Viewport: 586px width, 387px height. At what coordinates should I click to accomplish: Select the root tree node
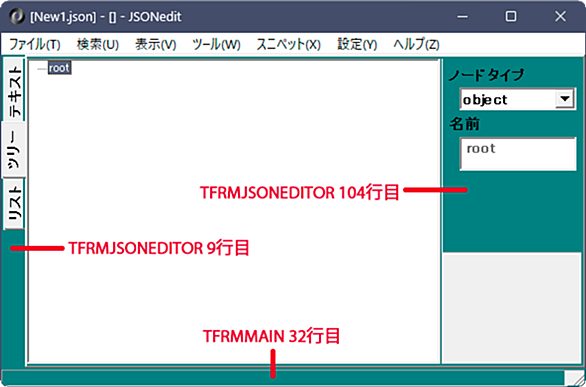[59, 68]
